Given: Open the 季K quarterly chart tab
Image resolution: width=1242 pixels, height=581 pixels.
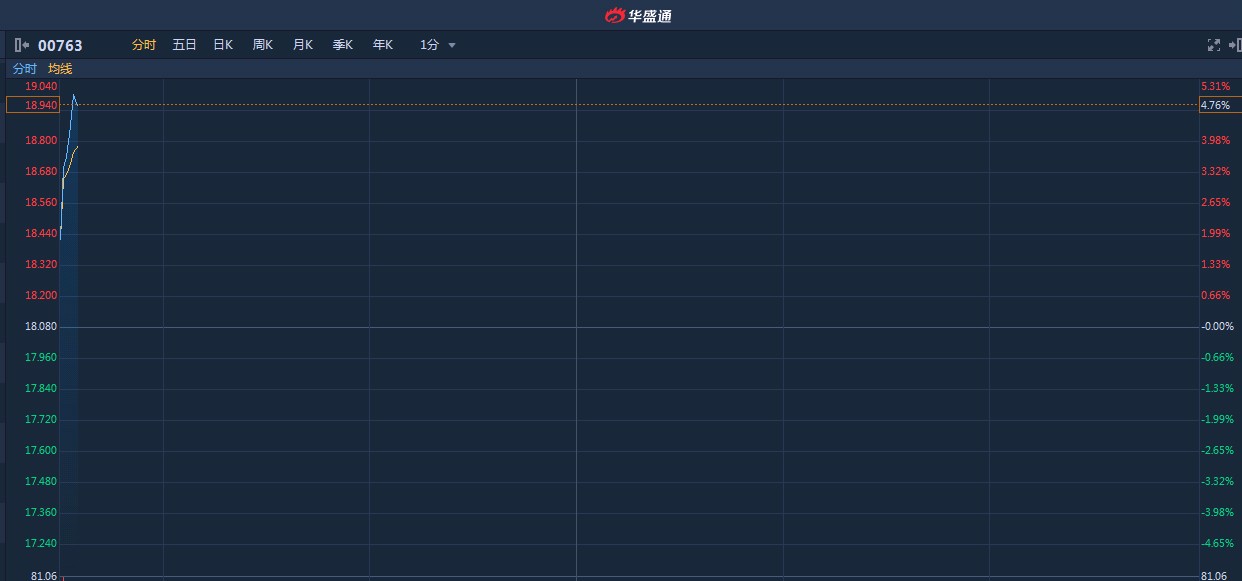Looking at the screenshot, I should tap(343, 45).
